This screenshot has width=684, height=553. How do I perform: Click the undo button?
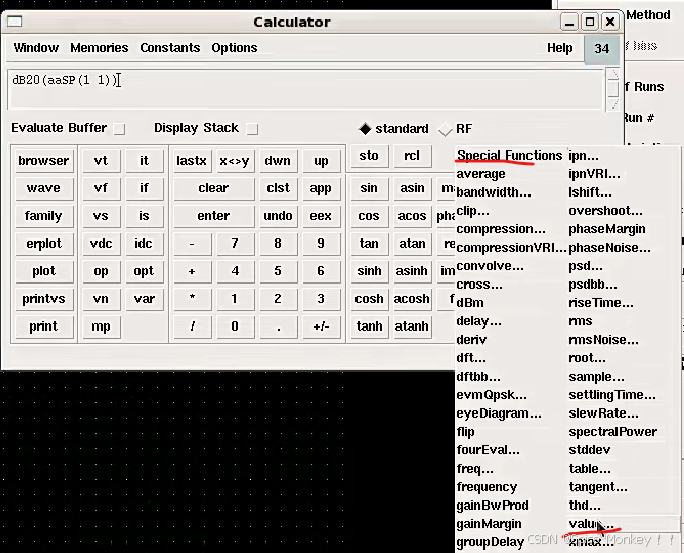tap(278, 216)
